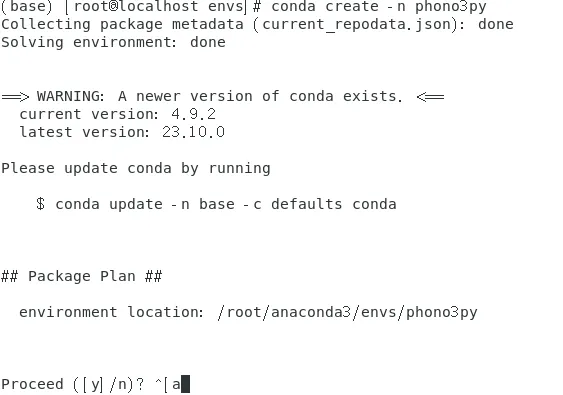Click the 'Please update conda by running' text

(x=136, y=168)
